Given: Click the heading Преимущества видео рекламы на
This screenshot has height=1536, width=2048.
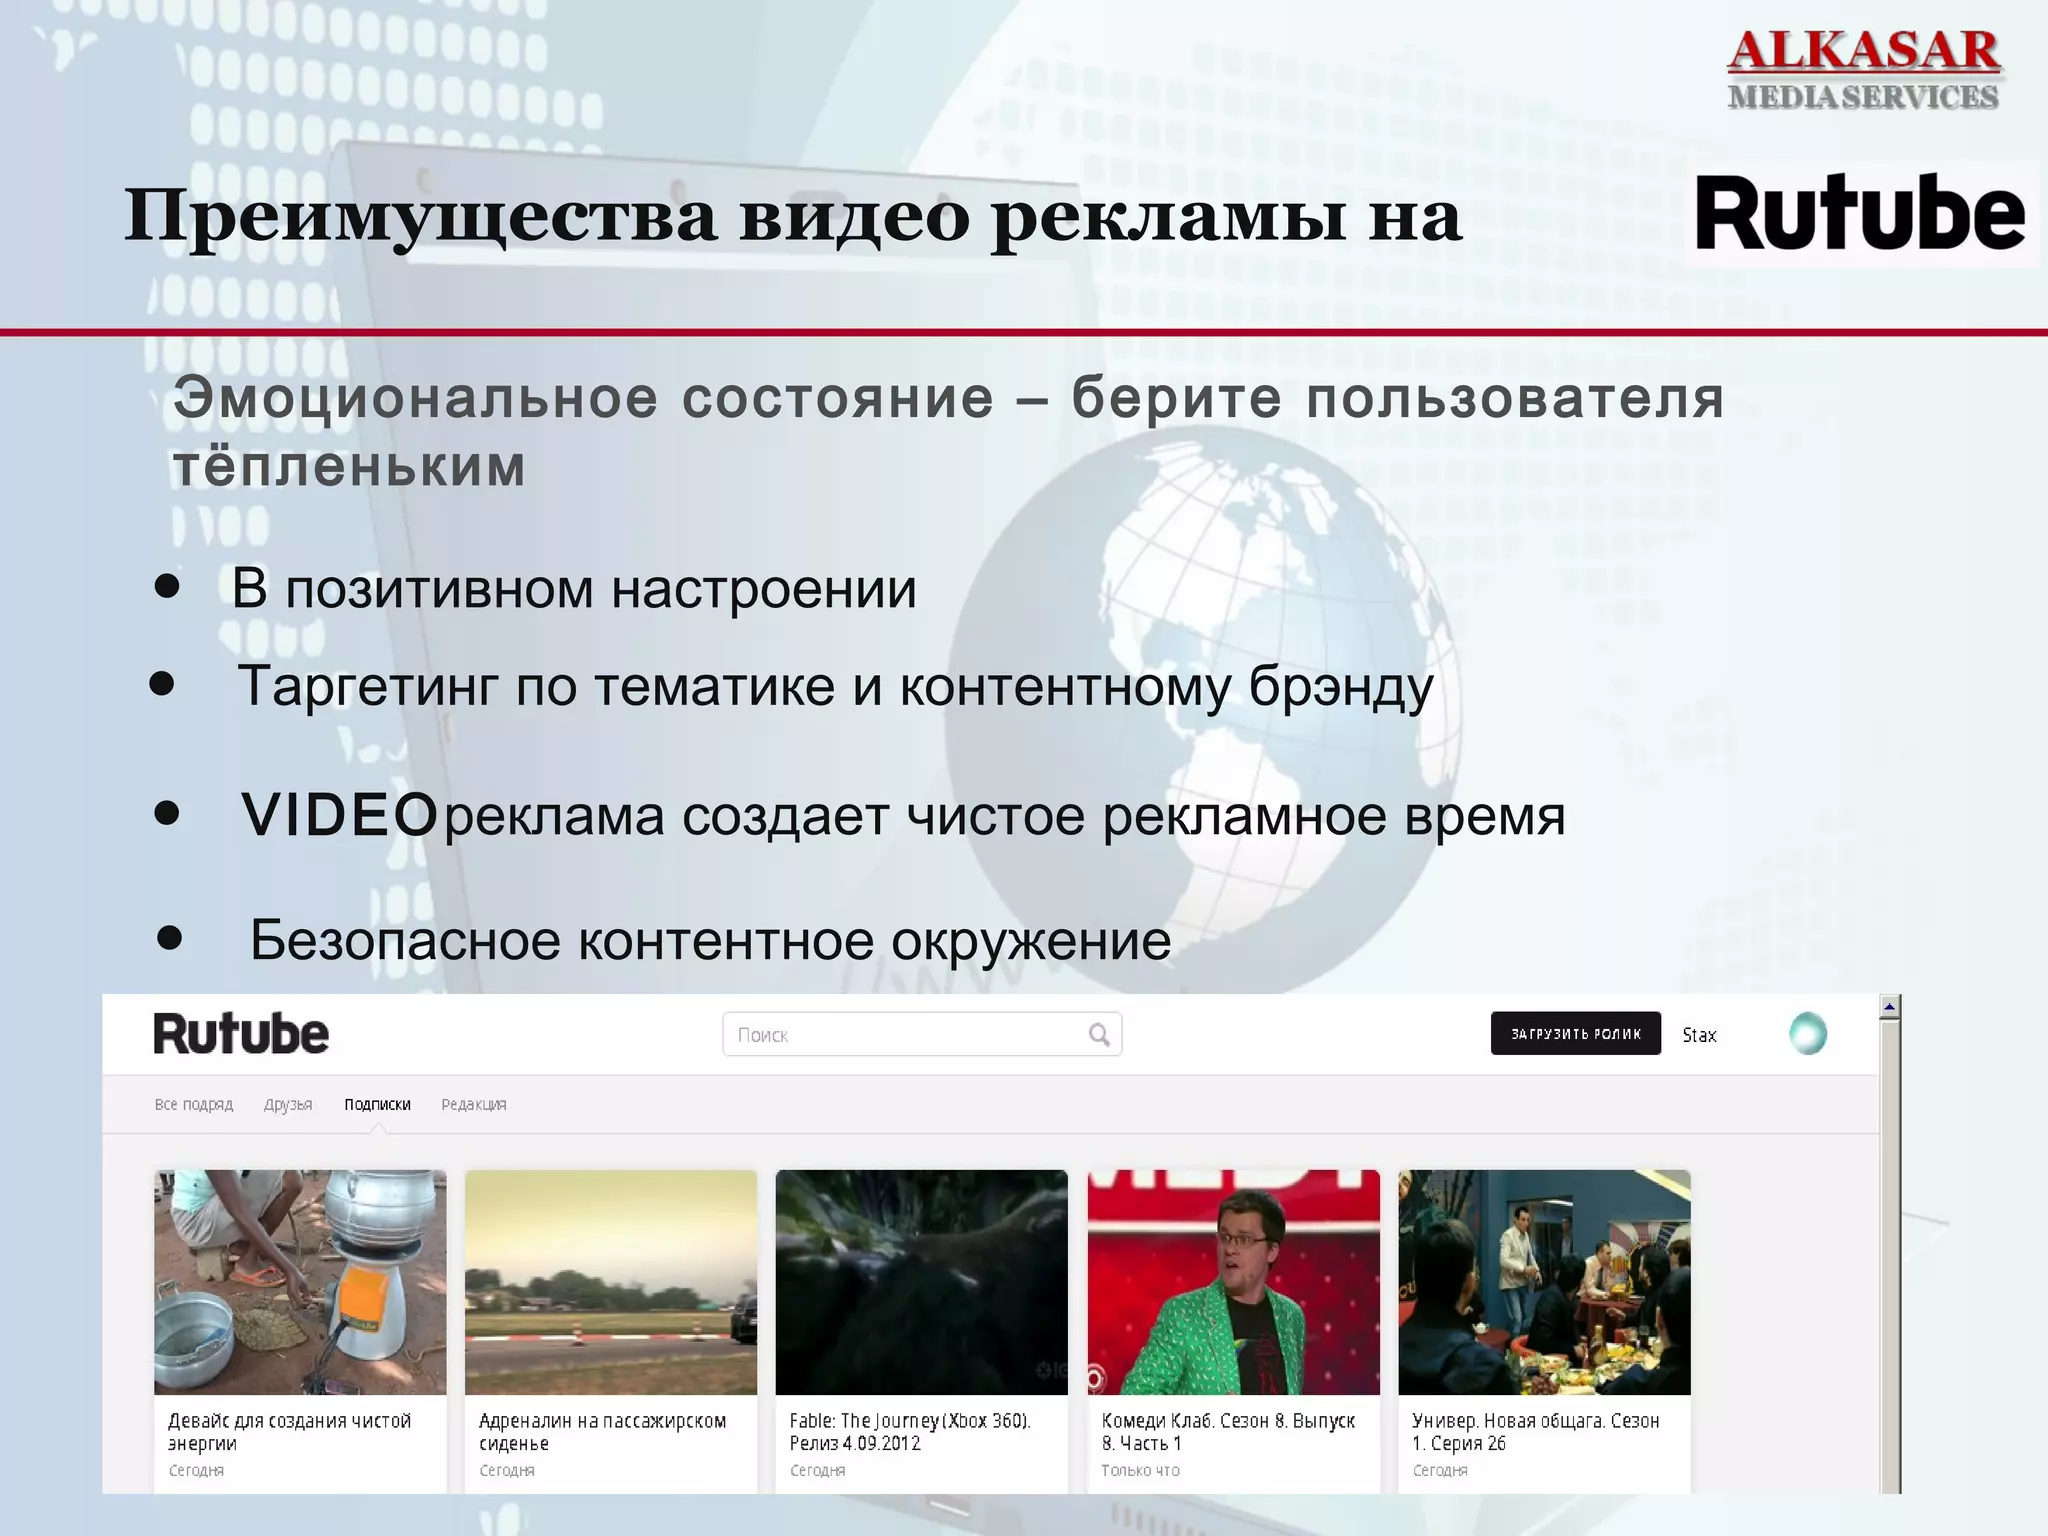Looking at the screenshot, I should click(x=792, y=217).
